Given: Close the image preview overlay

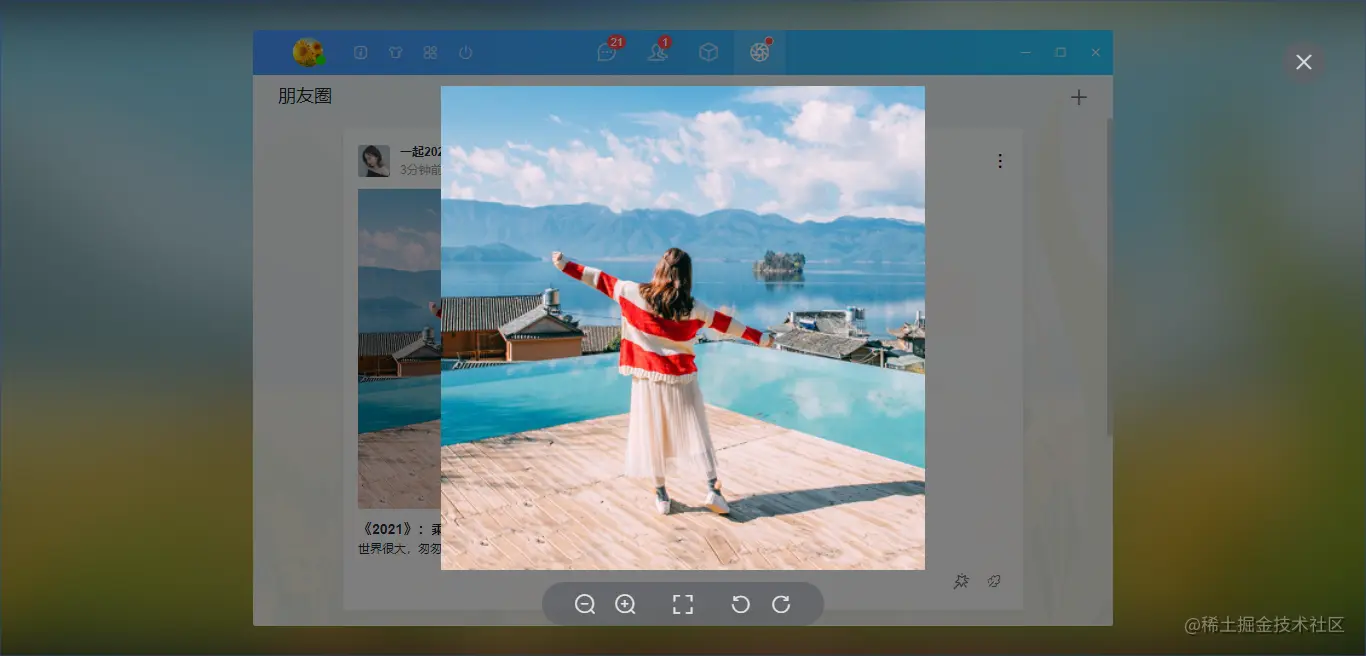Looking at the screenshot, I should point(1303,62).
